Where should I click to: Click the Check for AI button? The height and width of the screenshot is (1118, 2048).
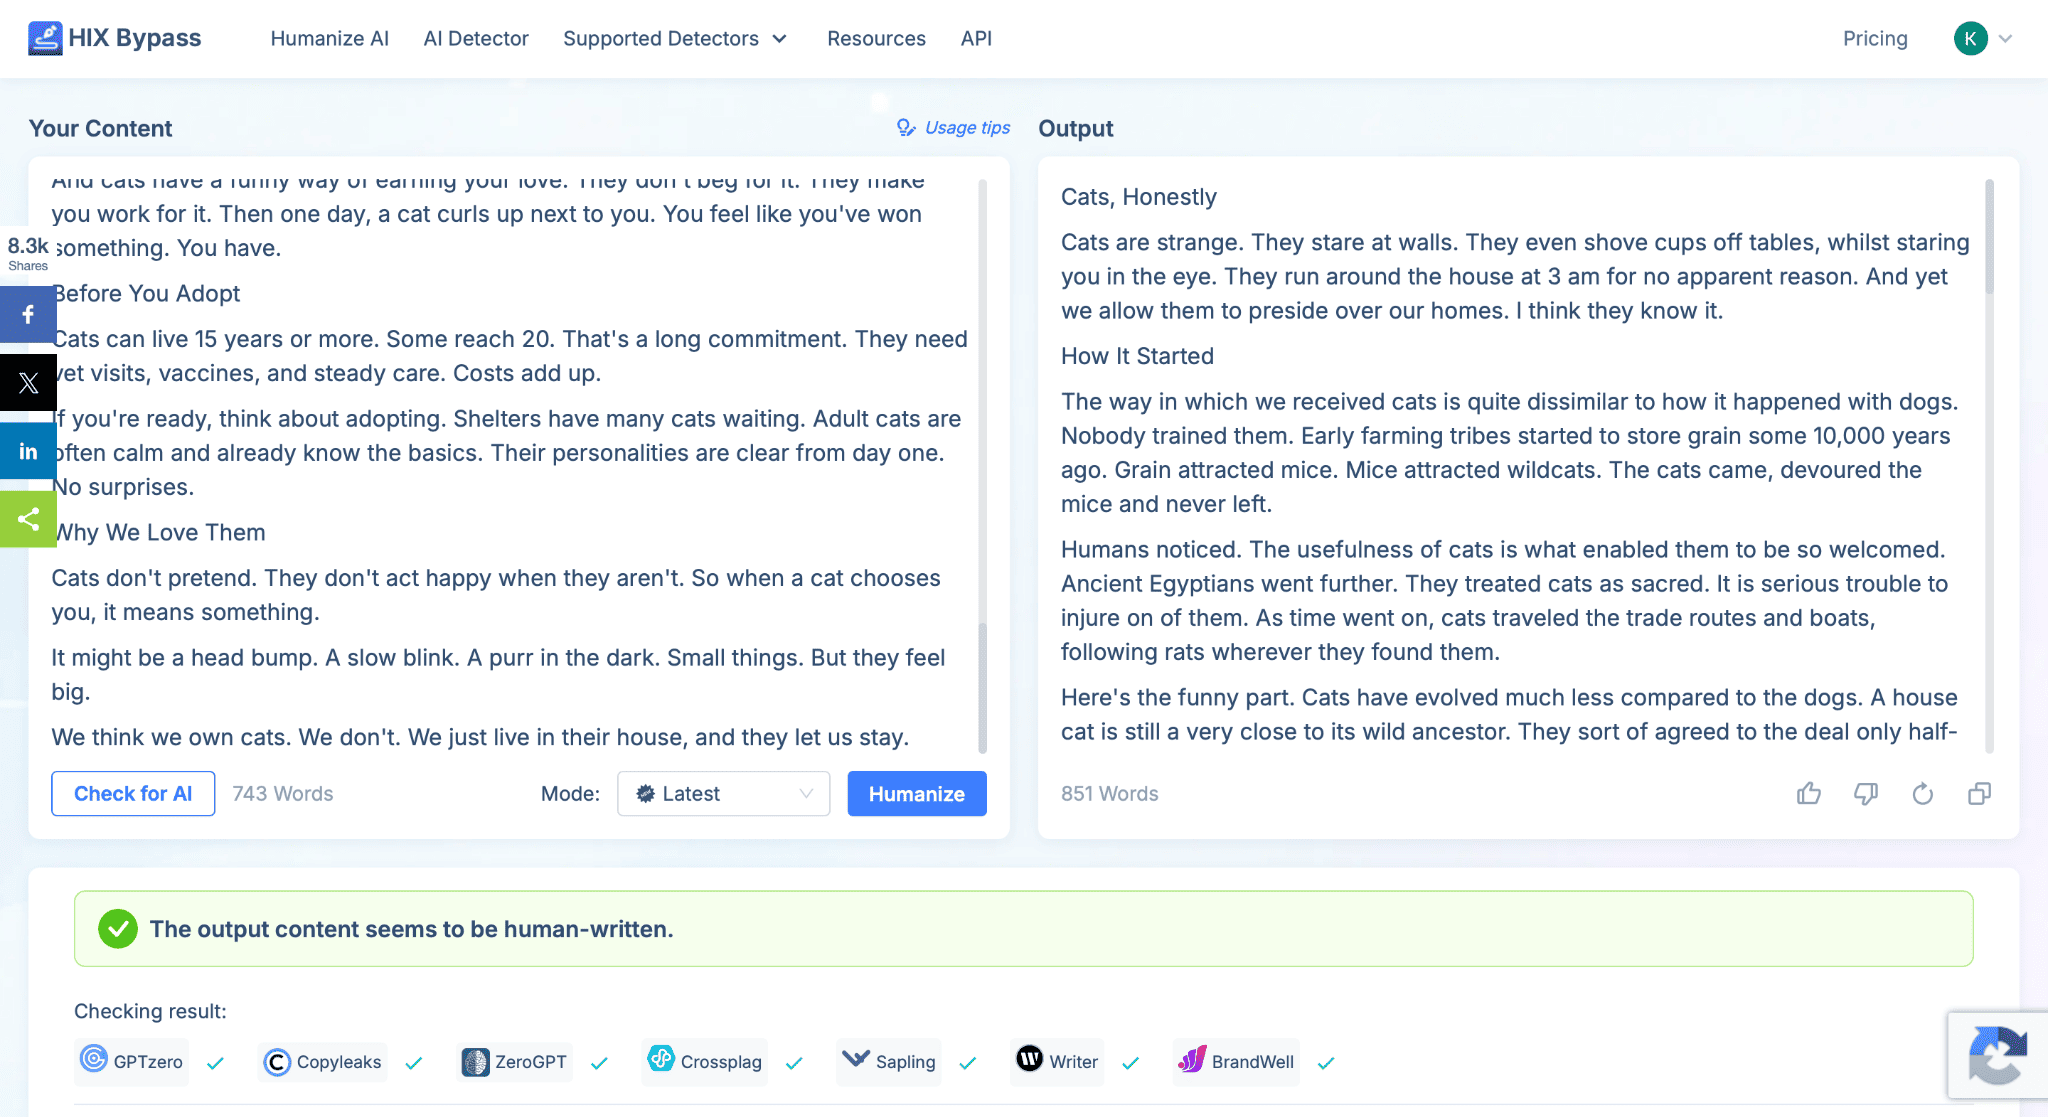tap(133, 793)
